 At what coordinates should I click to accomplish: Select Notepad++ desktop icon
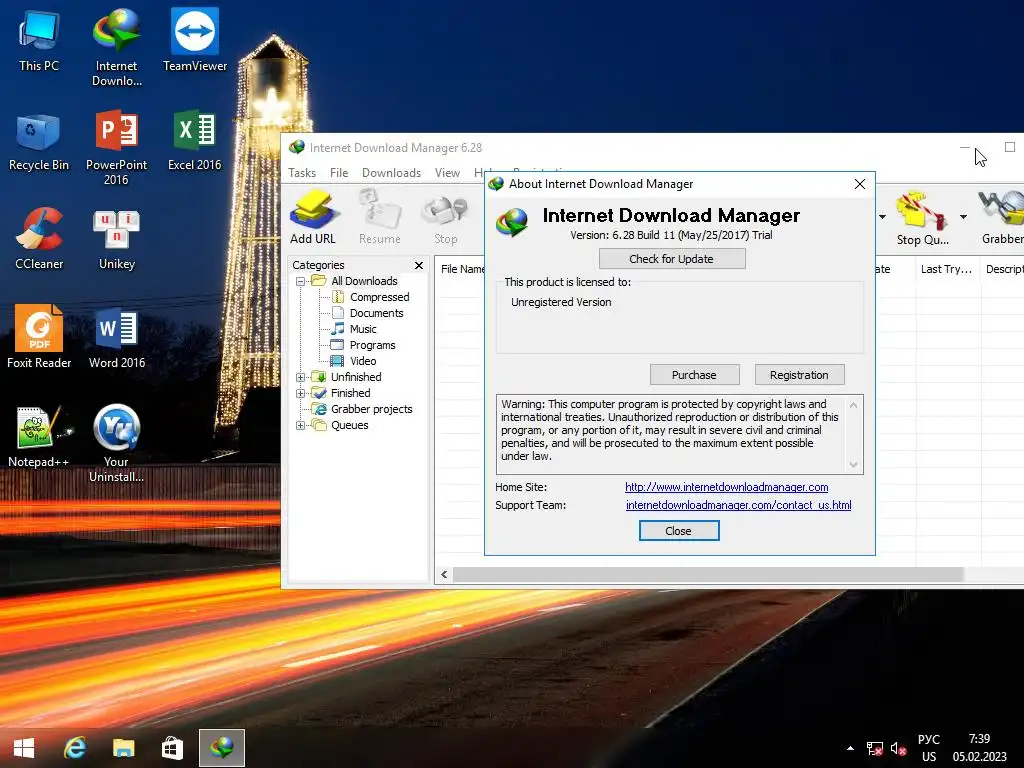point(39,436)
